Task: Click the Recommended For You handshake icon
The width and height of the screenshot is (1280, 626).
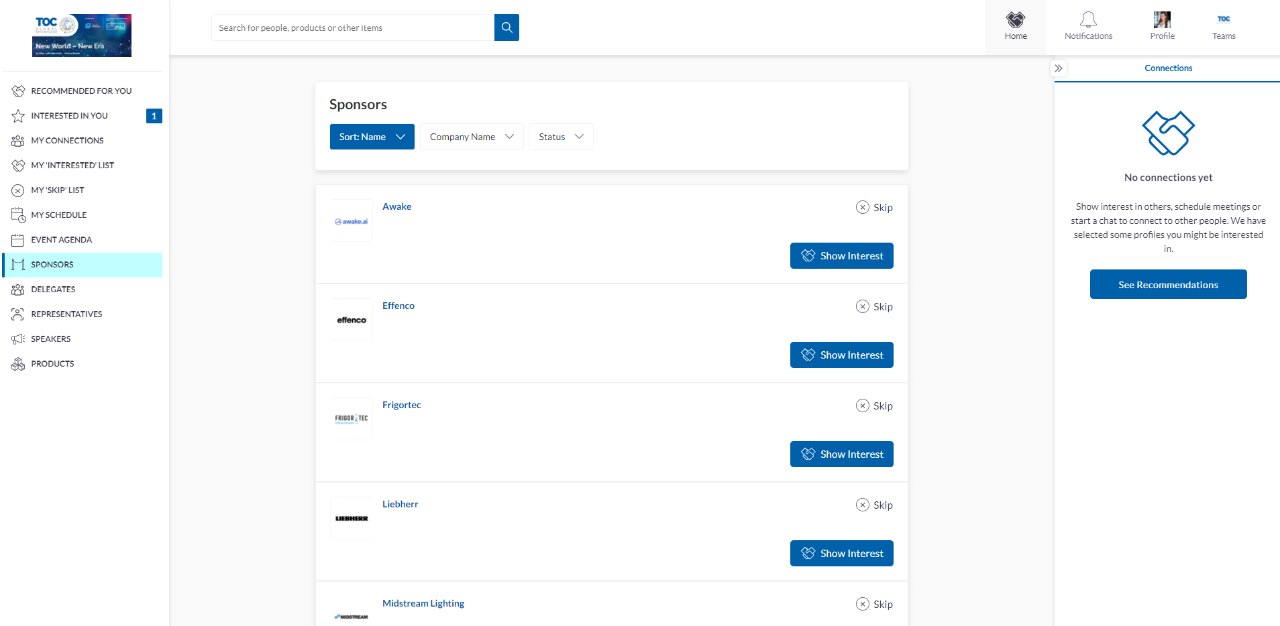Action: 18,91
